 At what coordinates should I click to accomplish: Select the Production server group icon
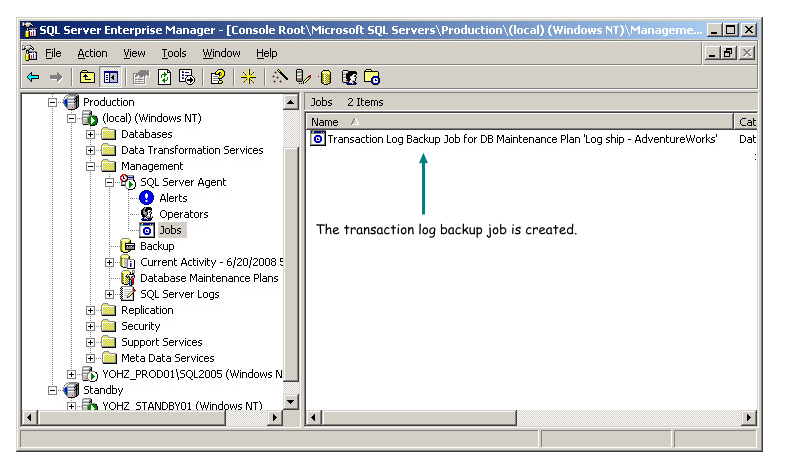[x=71, y=102]
